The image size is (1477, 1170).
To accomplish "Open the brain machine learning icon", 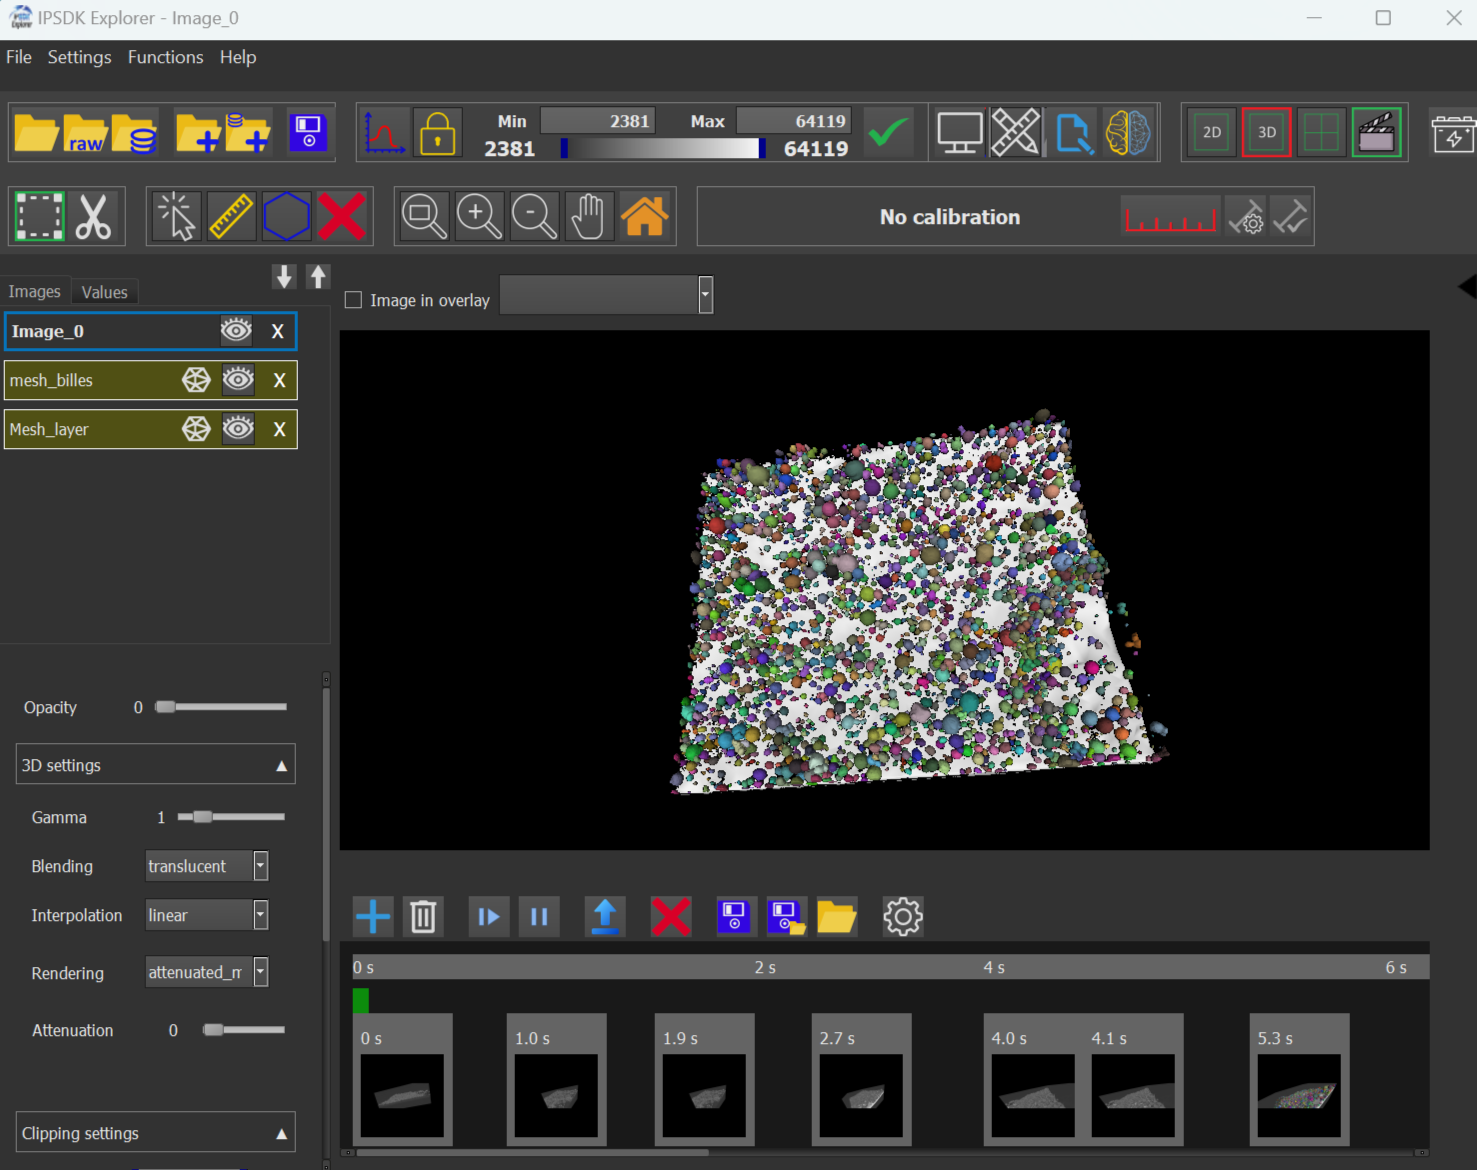I will 1127,133.
